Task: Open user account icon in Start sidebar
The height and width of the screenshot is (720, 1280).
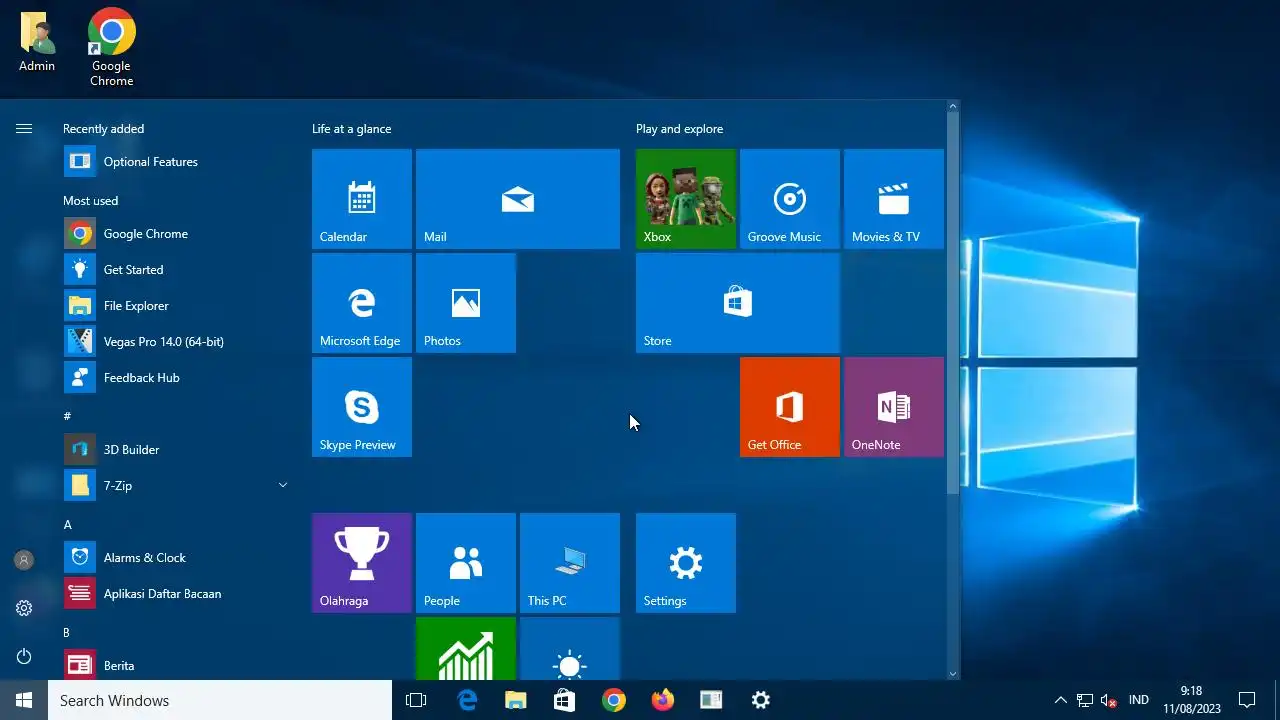Action: [24, 560]
